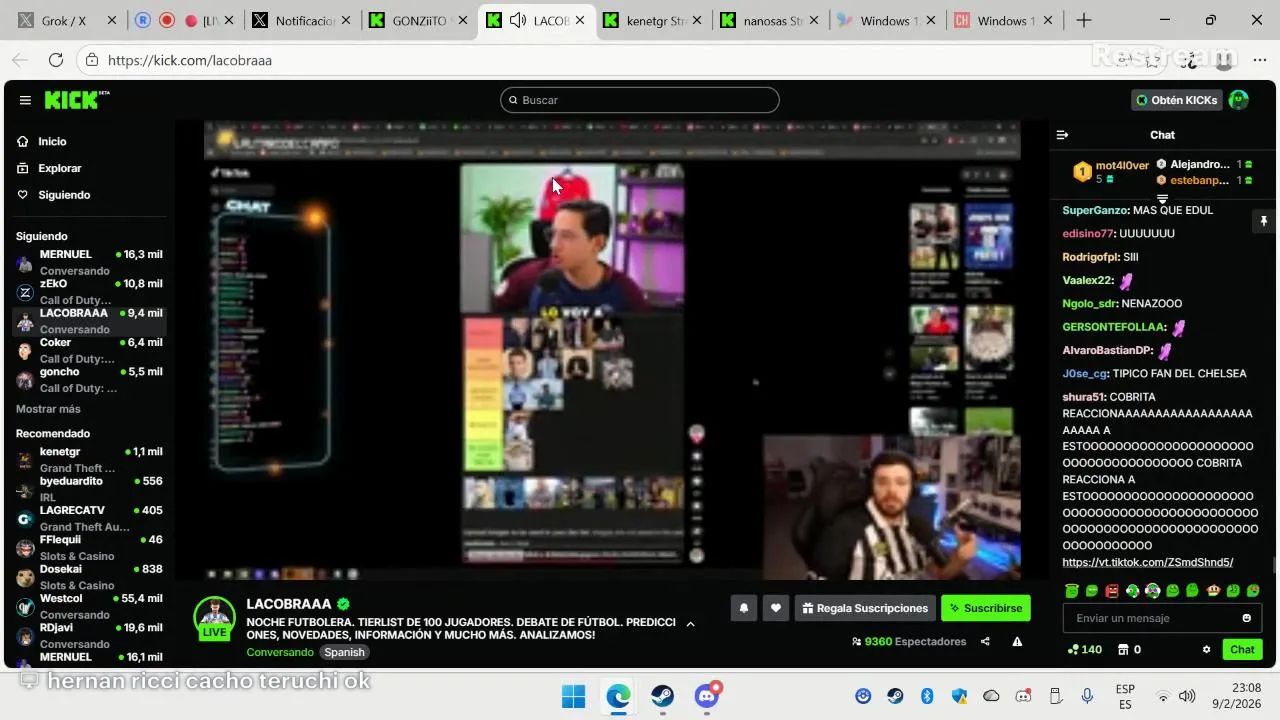Image resolution: width=1280 pixels, height=720 pixels.
Task: Click the pinned message pin icon
Action: point(1263,221)
